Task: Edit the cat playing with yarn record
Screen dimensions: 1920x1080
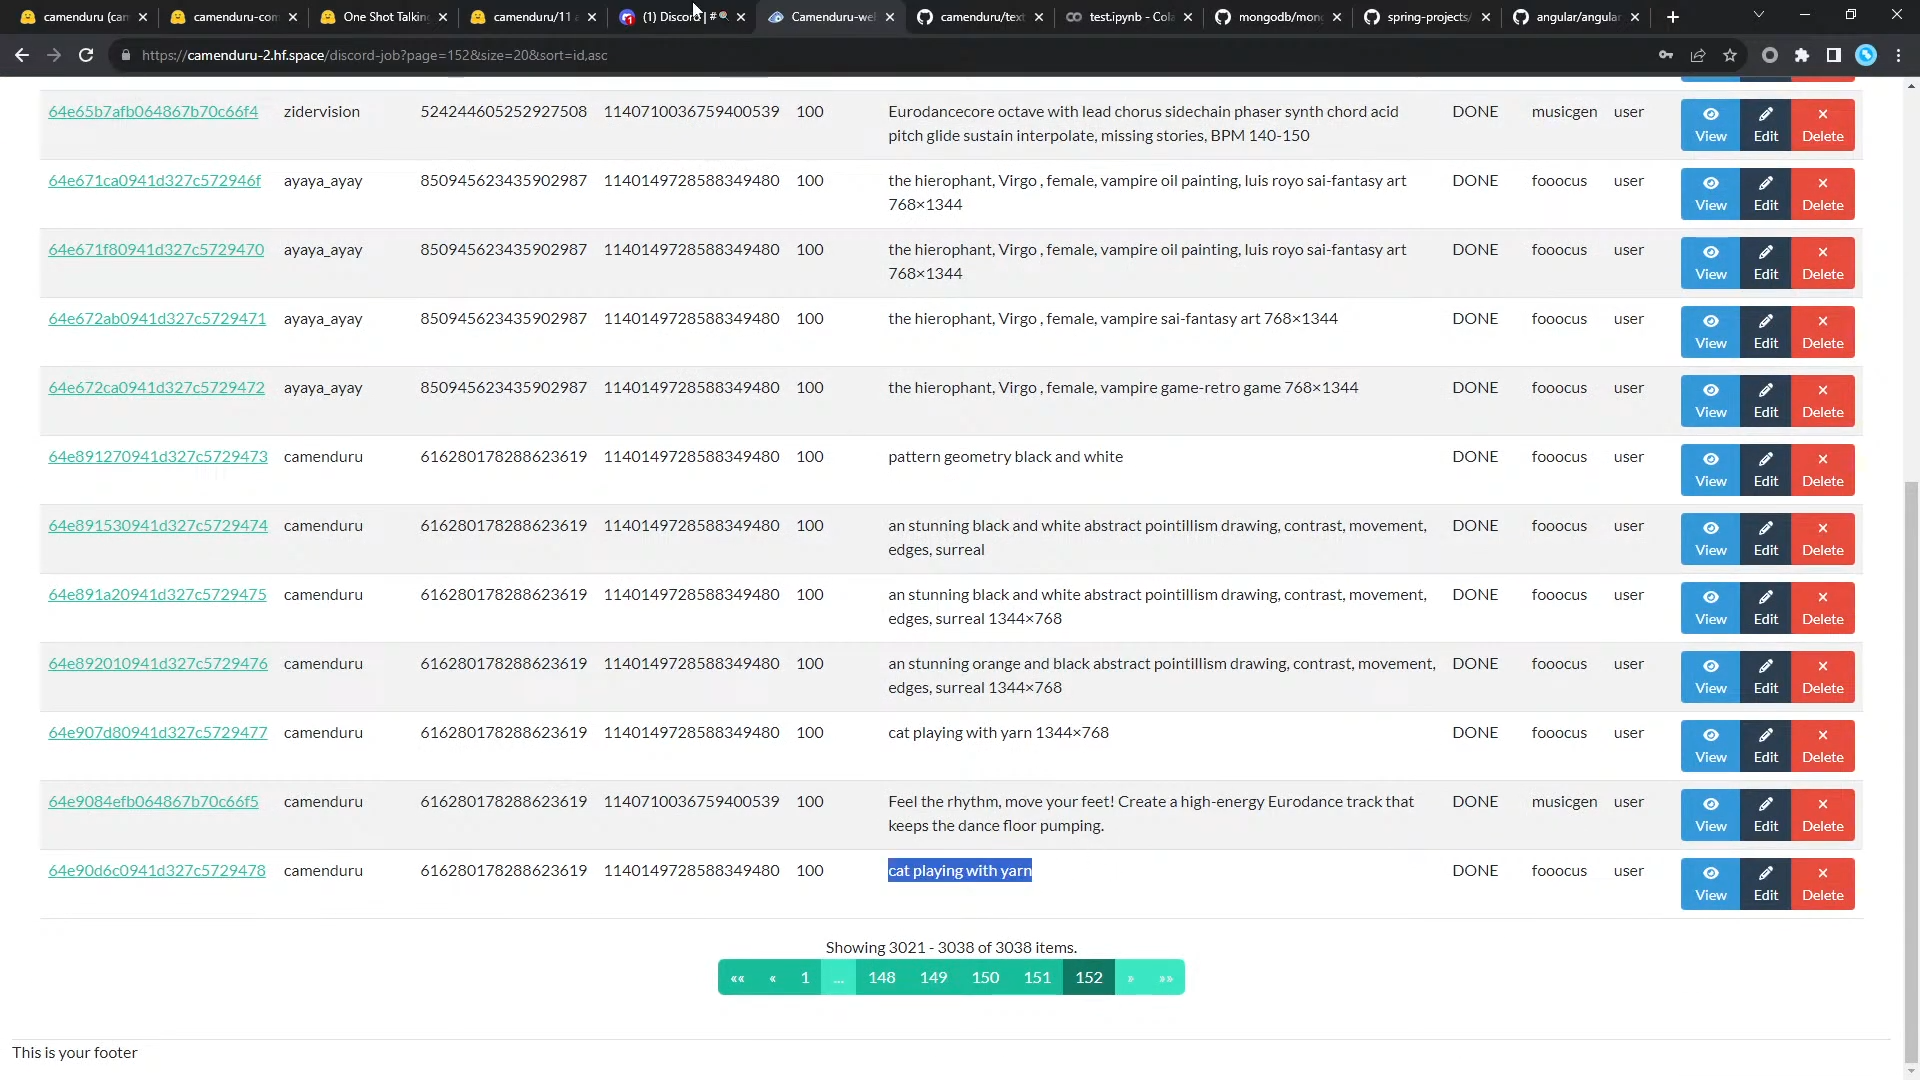Action: pos(1766,884)
